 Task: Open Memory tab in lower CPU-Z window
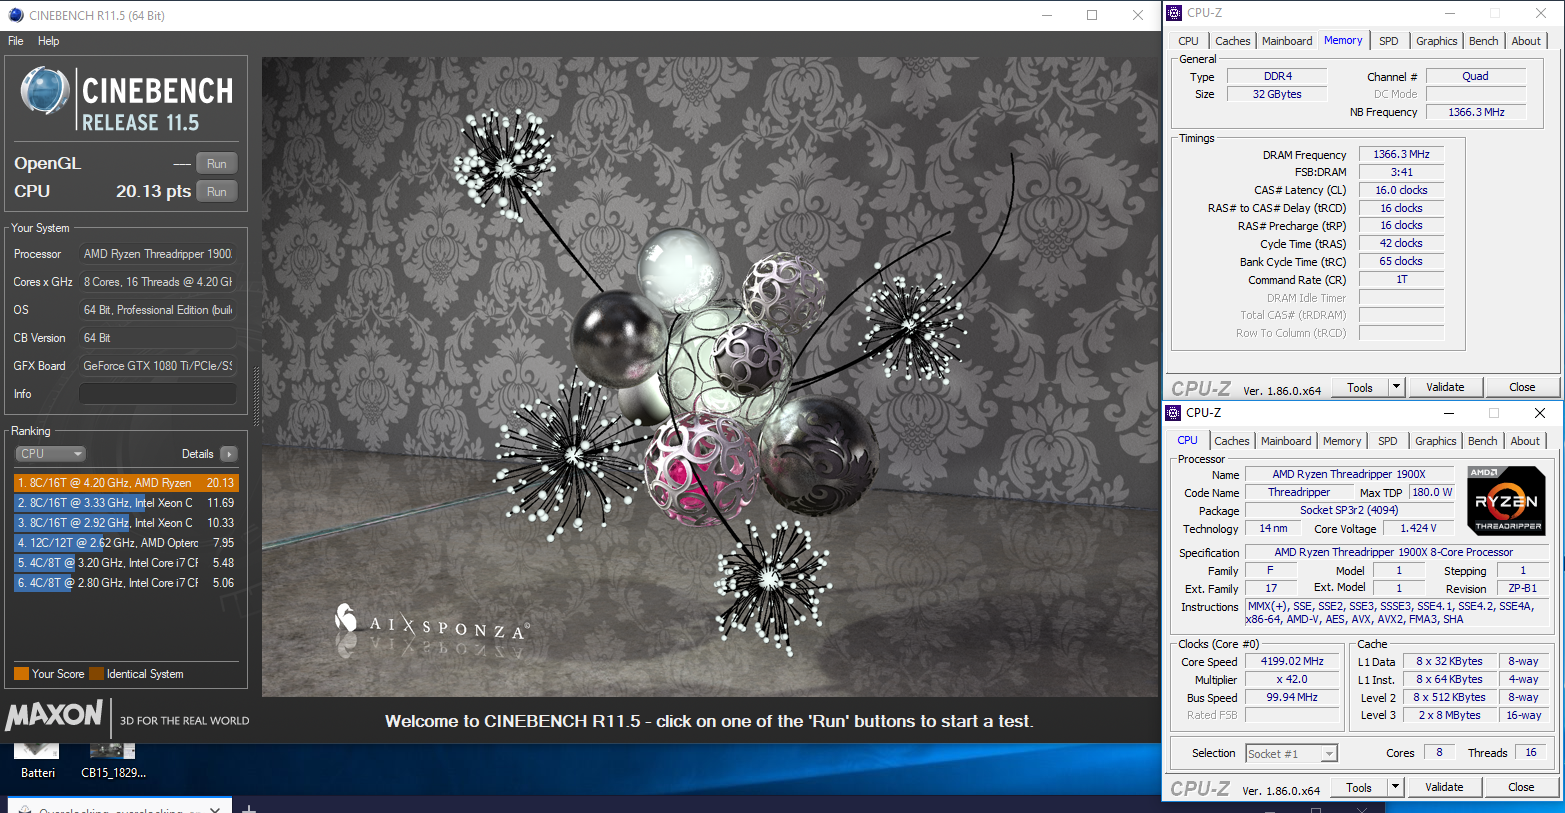(1342, 441)
